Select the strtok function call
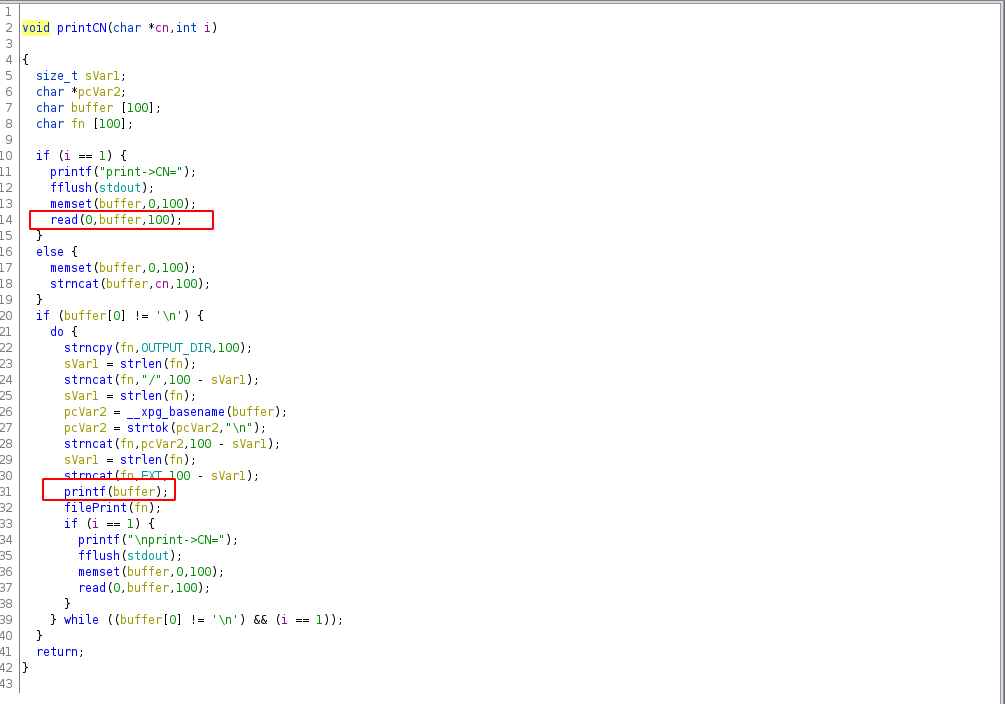The image size is (1005, 704). point(148,427)
